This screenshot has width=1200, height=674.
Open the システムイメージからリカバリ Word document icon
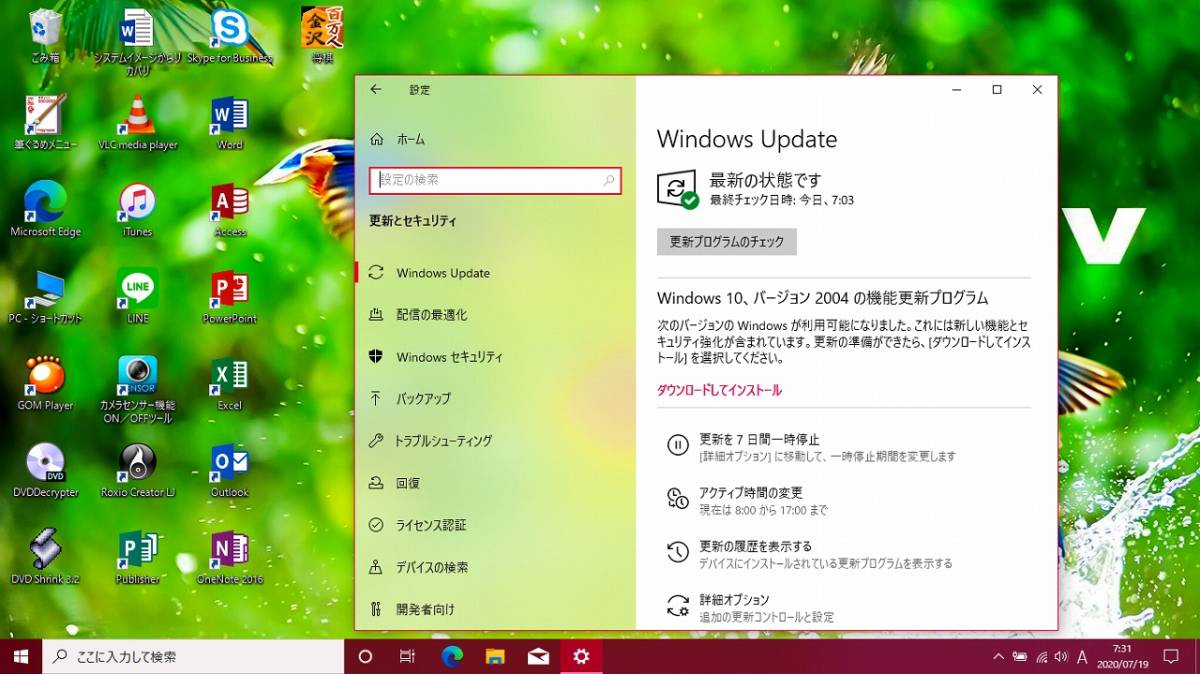coord(137,40)
